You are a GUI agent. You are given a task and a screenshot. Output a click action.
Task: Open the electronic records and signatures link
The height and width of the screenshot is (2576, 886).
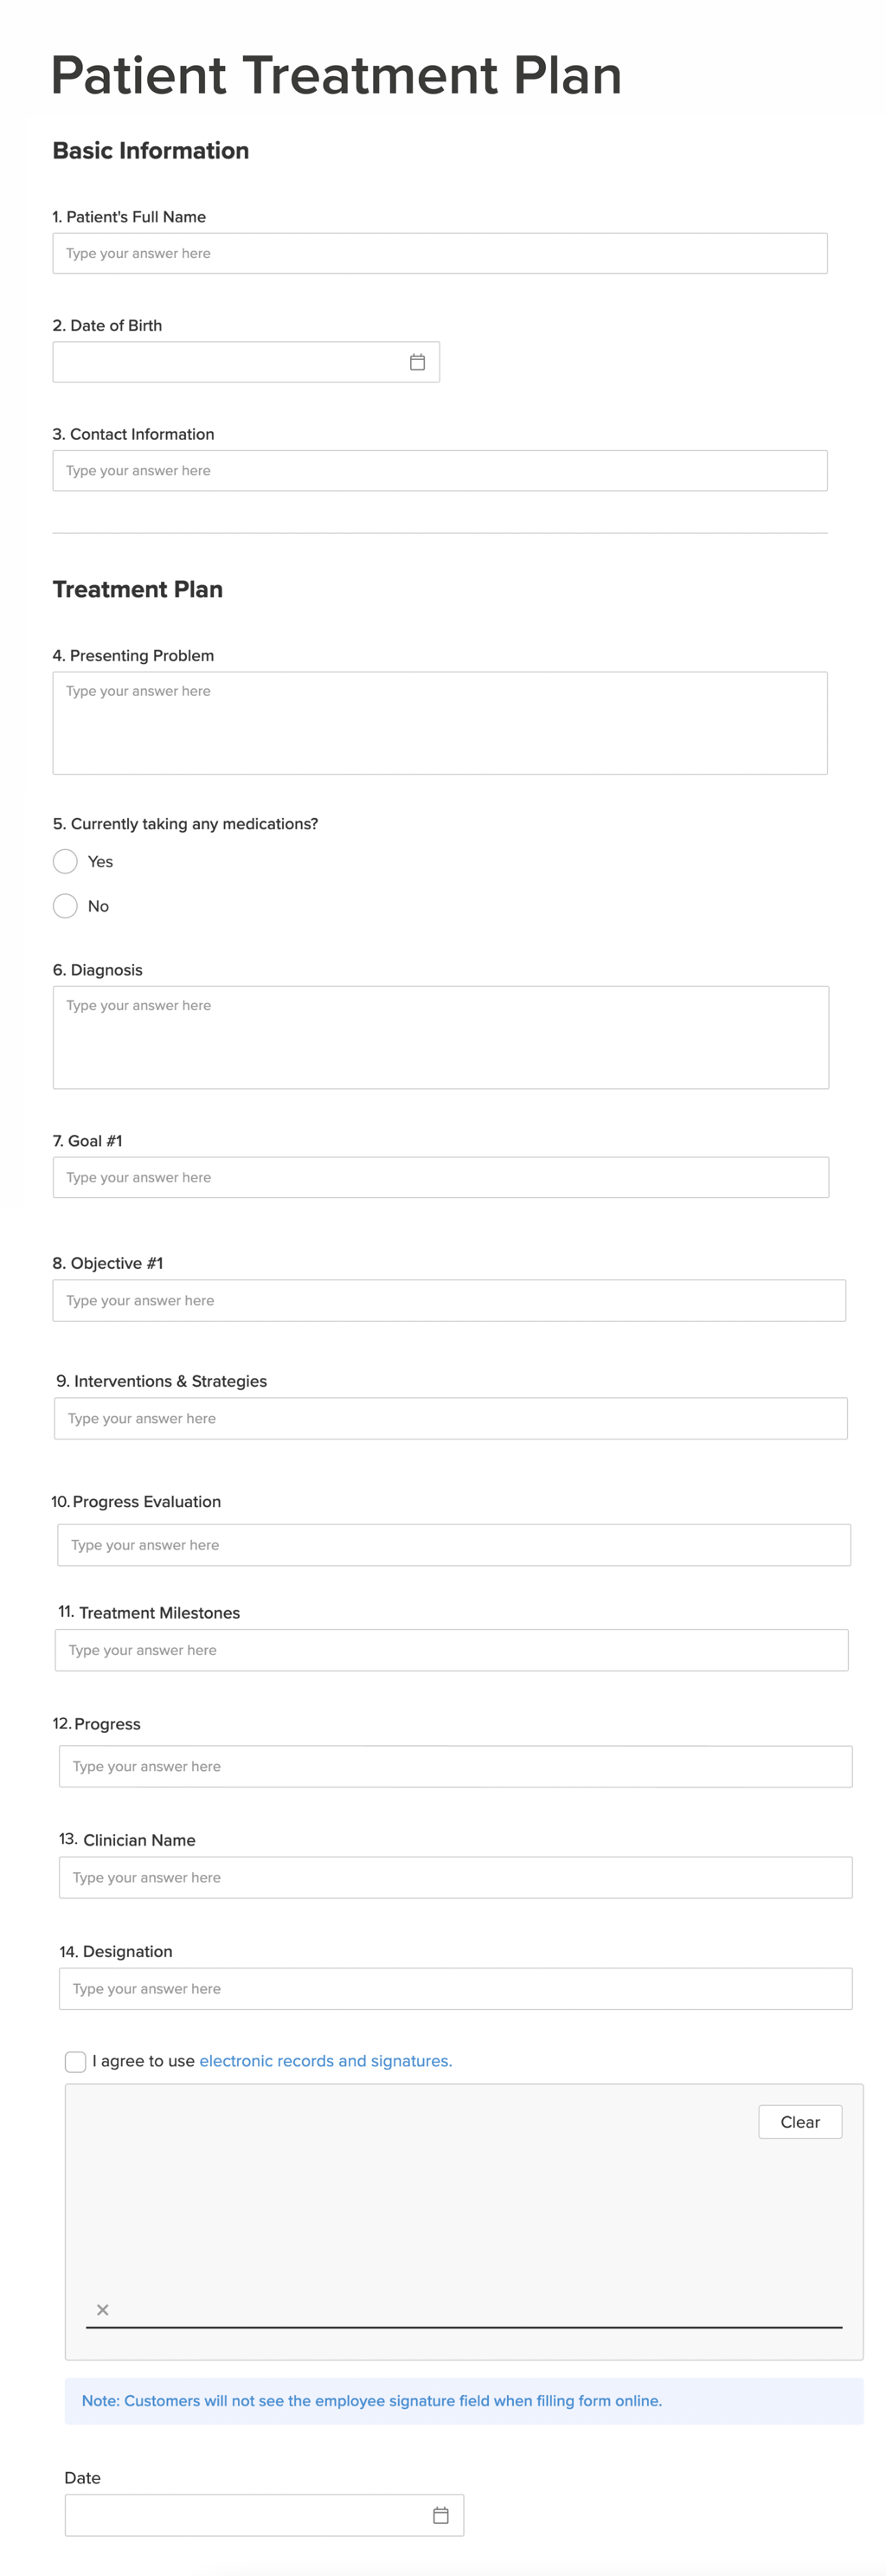(325, 2061)
